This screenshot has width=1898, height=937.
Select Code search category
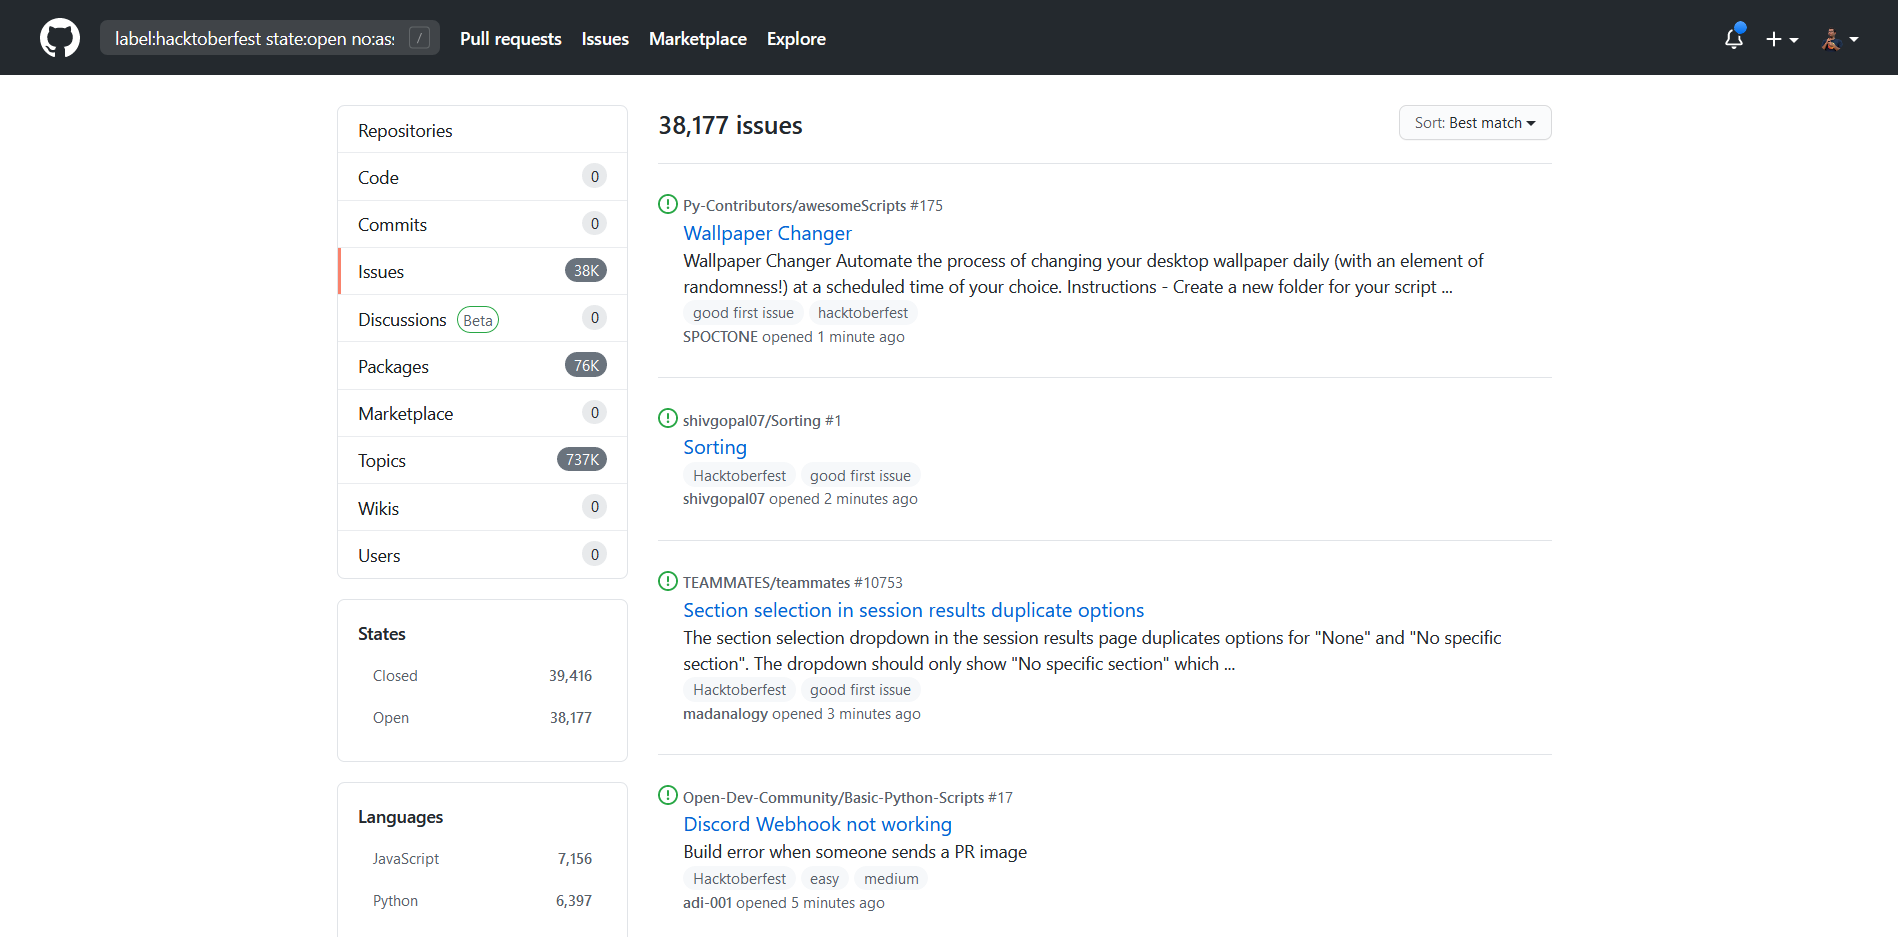tap(482, 177)
